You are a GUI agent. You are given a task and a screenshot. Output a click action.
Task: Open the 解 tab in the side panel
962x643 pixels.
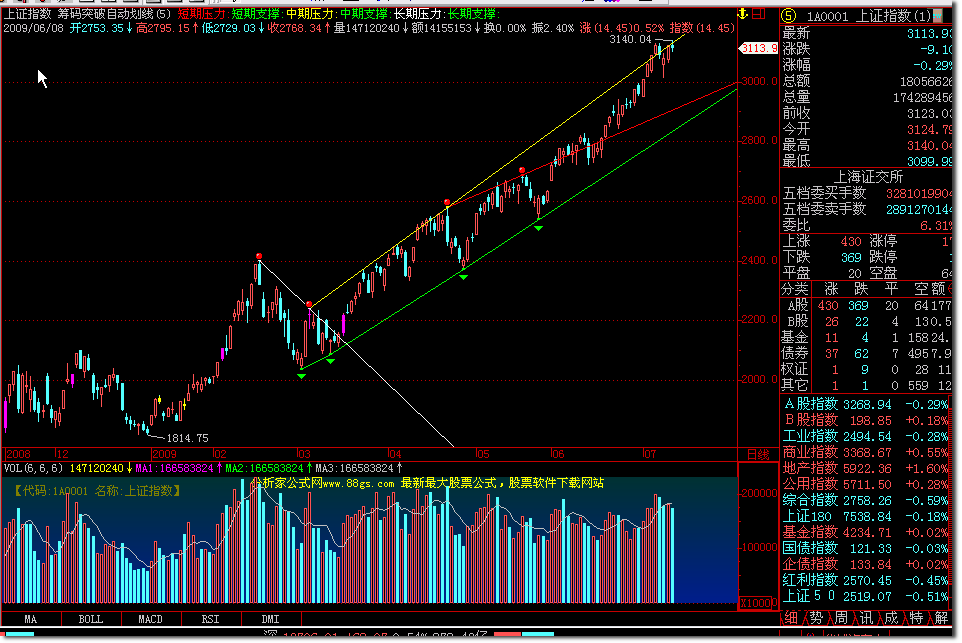(941, 618)
